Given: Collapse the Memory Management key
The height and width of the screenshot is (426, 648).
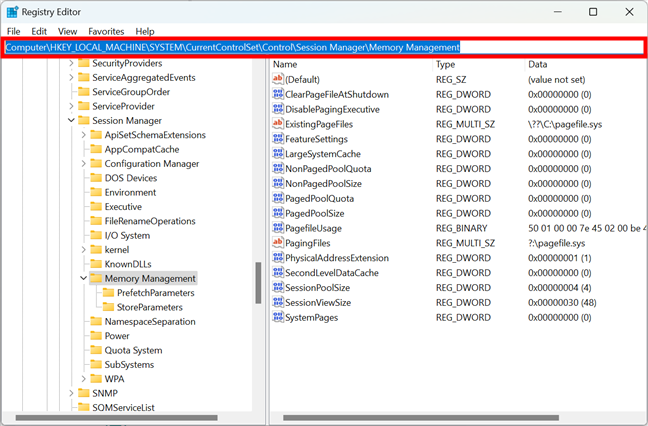Looking at the screenshot, I should click(x=83, y=278).
